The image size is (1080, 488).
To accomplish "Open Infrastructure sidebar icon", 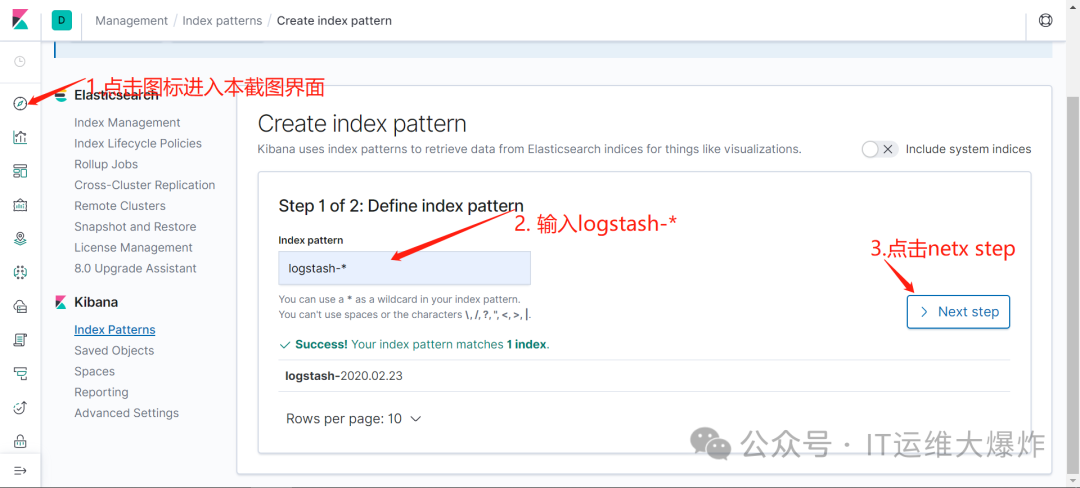I will coord(20,306).
